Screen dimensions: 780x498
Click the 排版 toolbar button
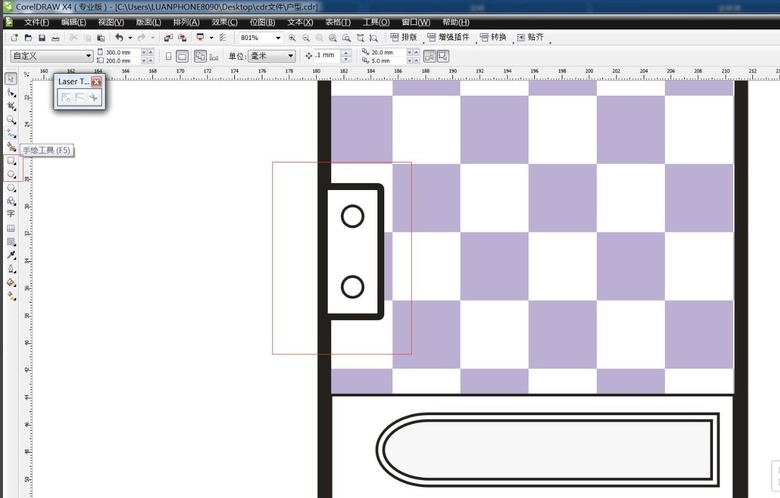click(x=402, y=37)
